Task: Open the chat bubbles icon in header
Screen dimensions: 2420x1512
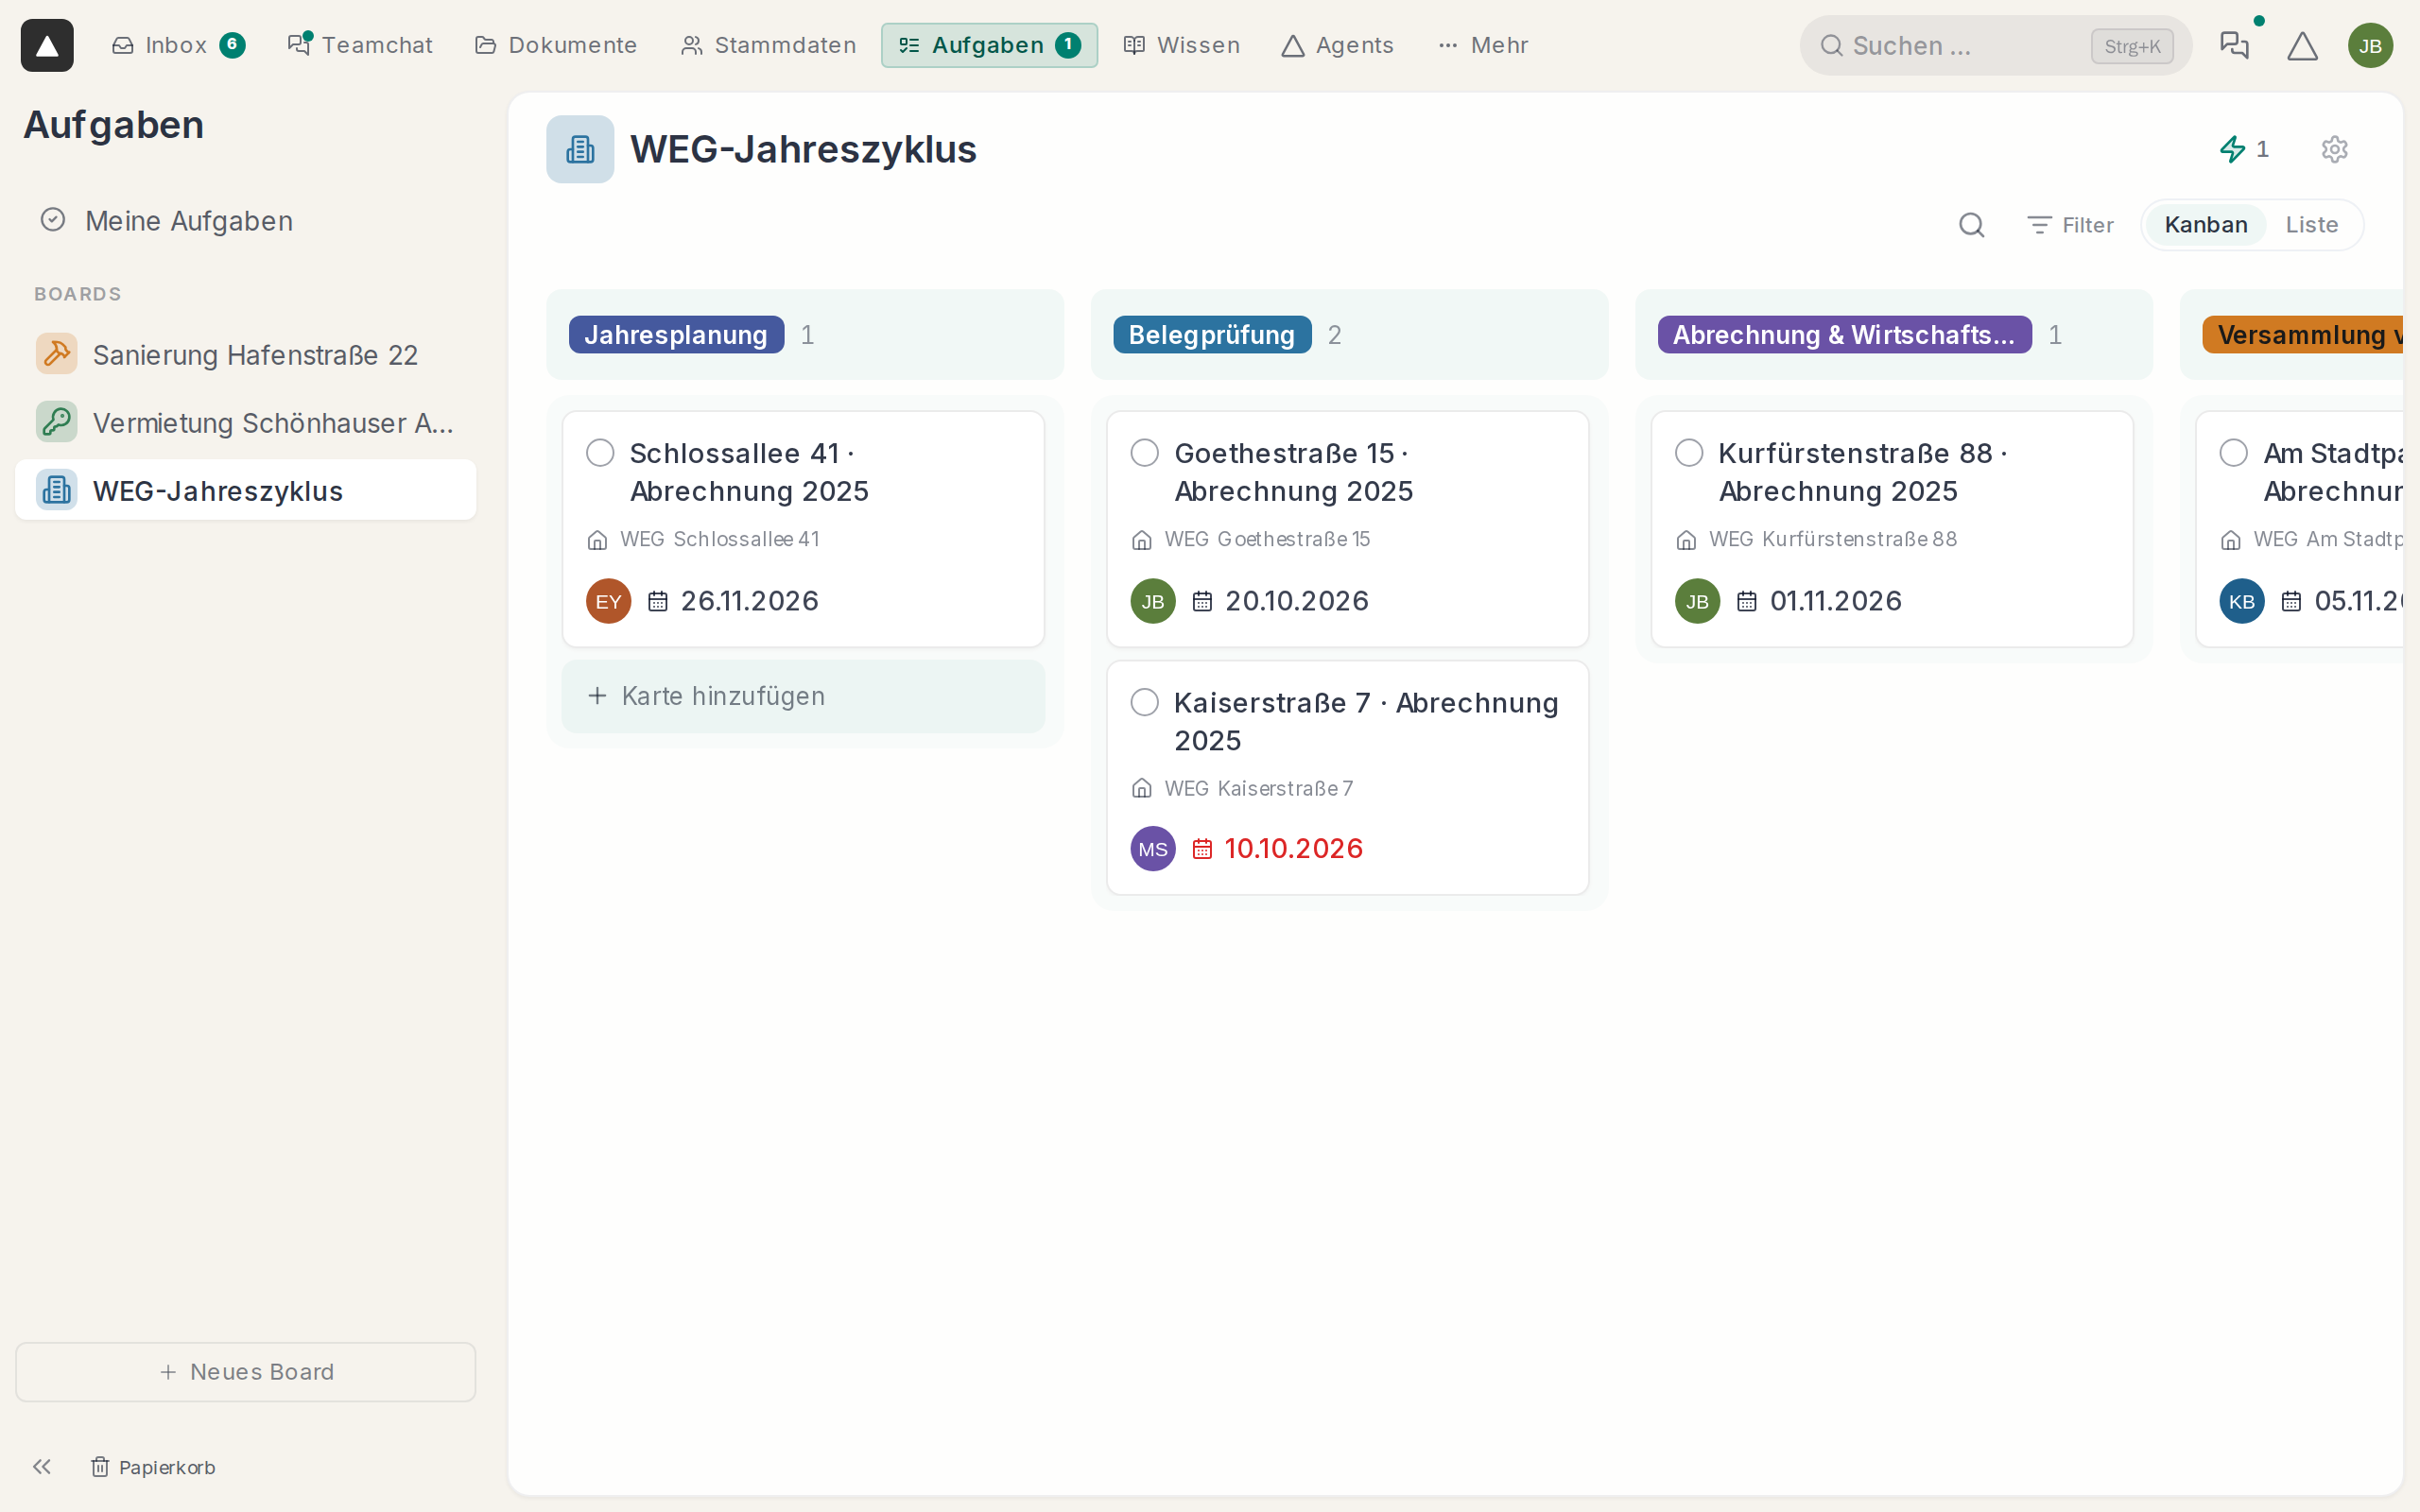Action: click(2234, 45)
